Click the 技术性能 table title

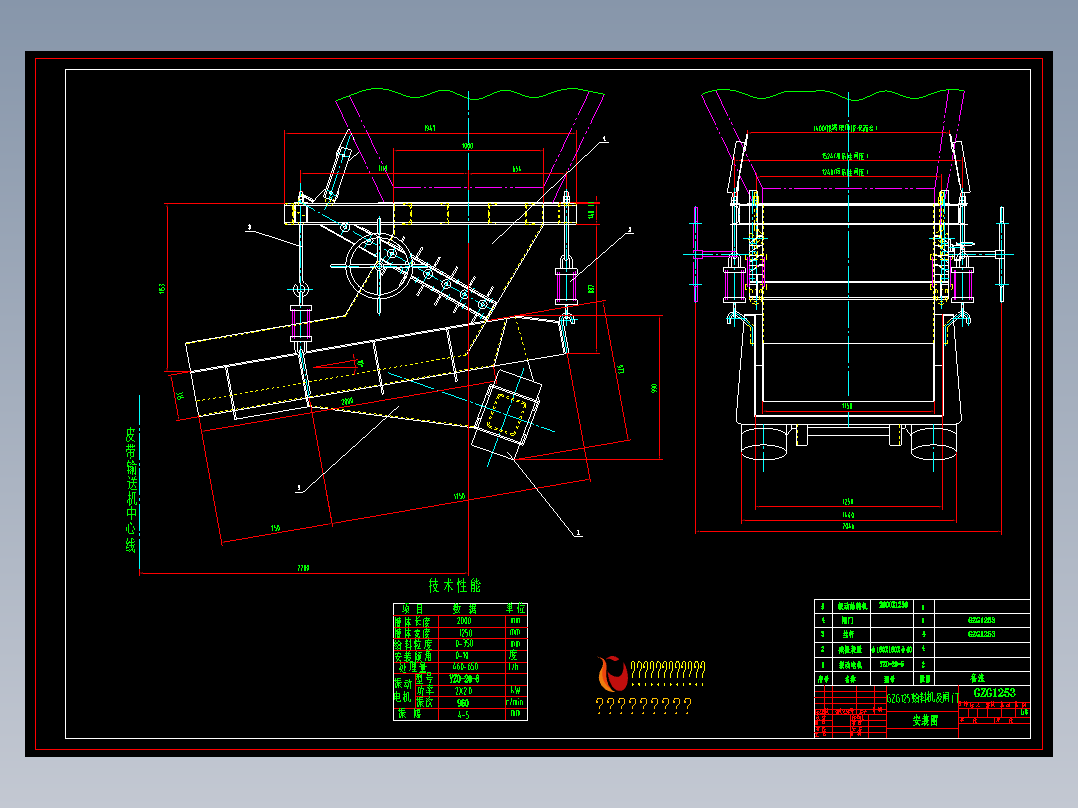(454, 586)
